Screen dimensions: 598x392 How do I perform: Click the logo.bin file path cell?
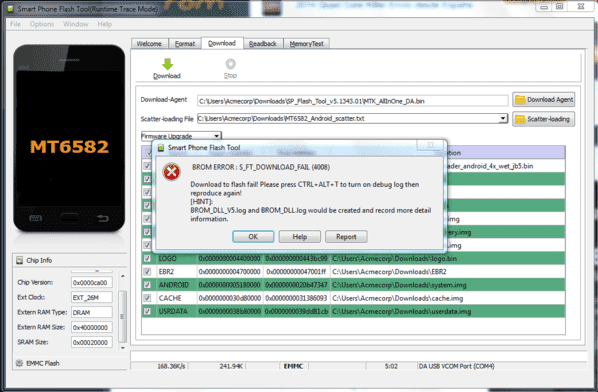(447, 259)
